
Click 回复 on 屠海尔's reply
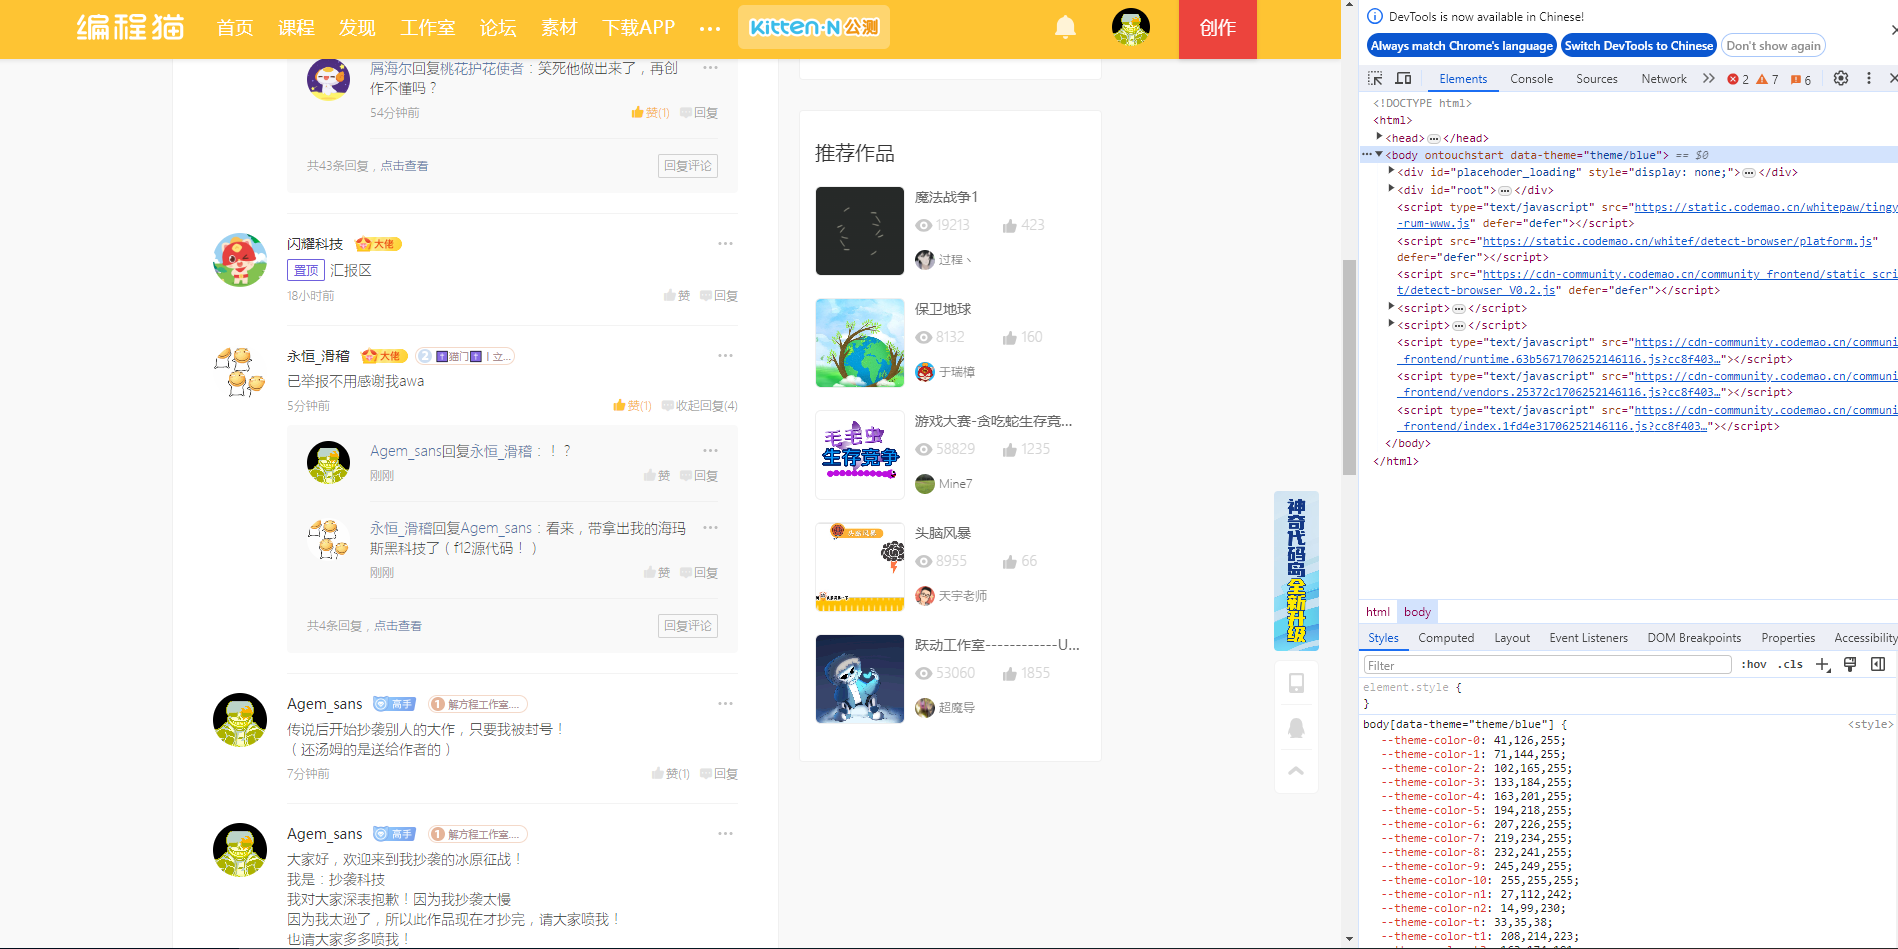tap(699, 113)
